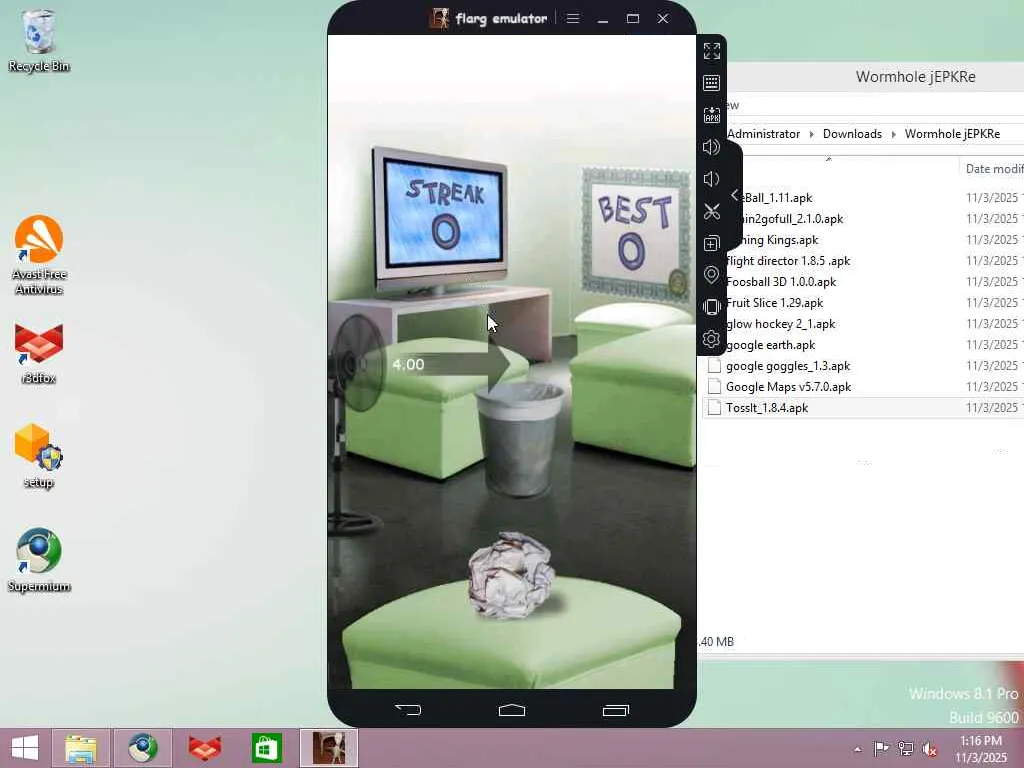Open the location pin icon in emulator sidebar

pyautogui.click(x=712, y=275)
